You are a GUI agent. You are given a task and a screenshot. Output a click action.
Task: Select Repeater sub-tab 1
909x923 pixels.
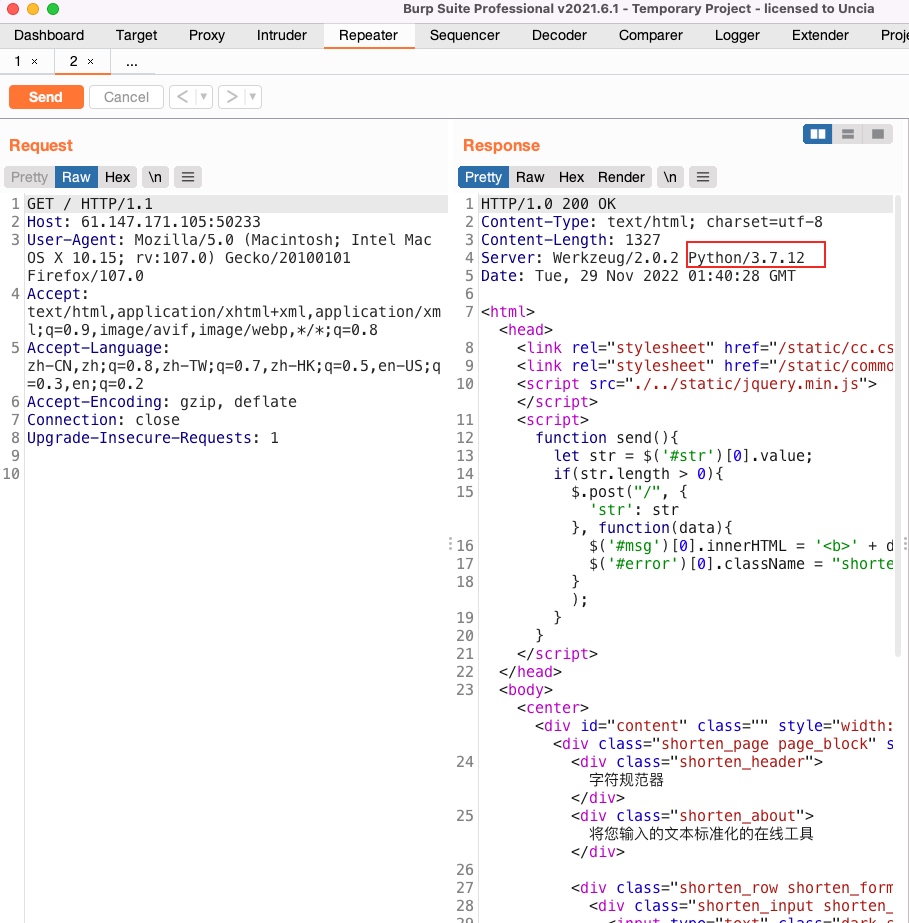[18, 61]
